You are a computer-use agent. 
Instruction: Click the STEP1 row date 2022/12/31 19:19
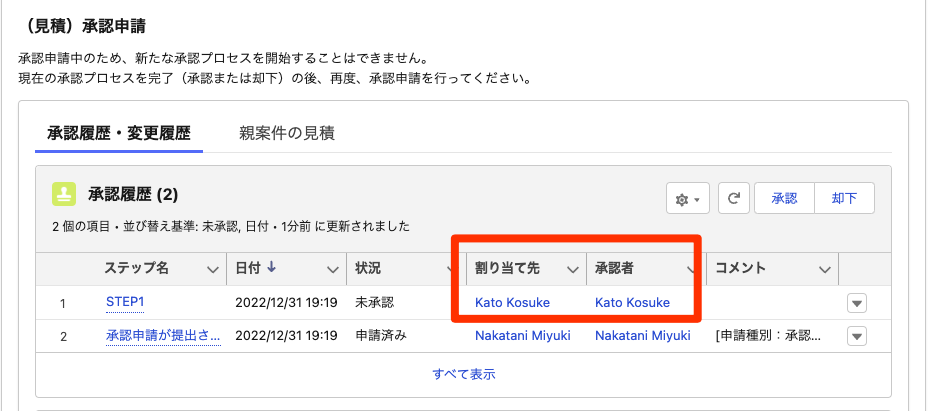click(x=286, y=302)
